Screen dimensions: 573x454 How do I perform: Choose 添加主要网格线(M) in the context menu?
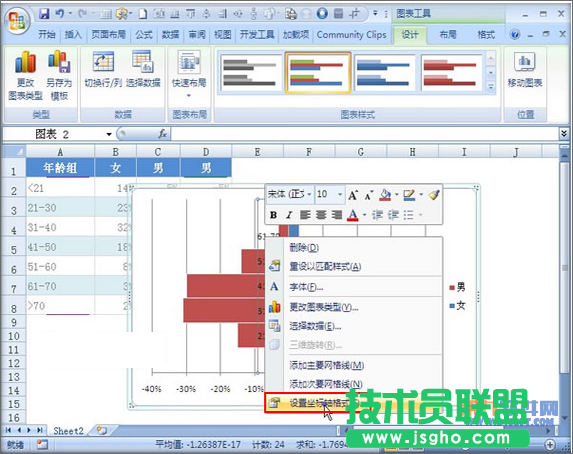354,365
